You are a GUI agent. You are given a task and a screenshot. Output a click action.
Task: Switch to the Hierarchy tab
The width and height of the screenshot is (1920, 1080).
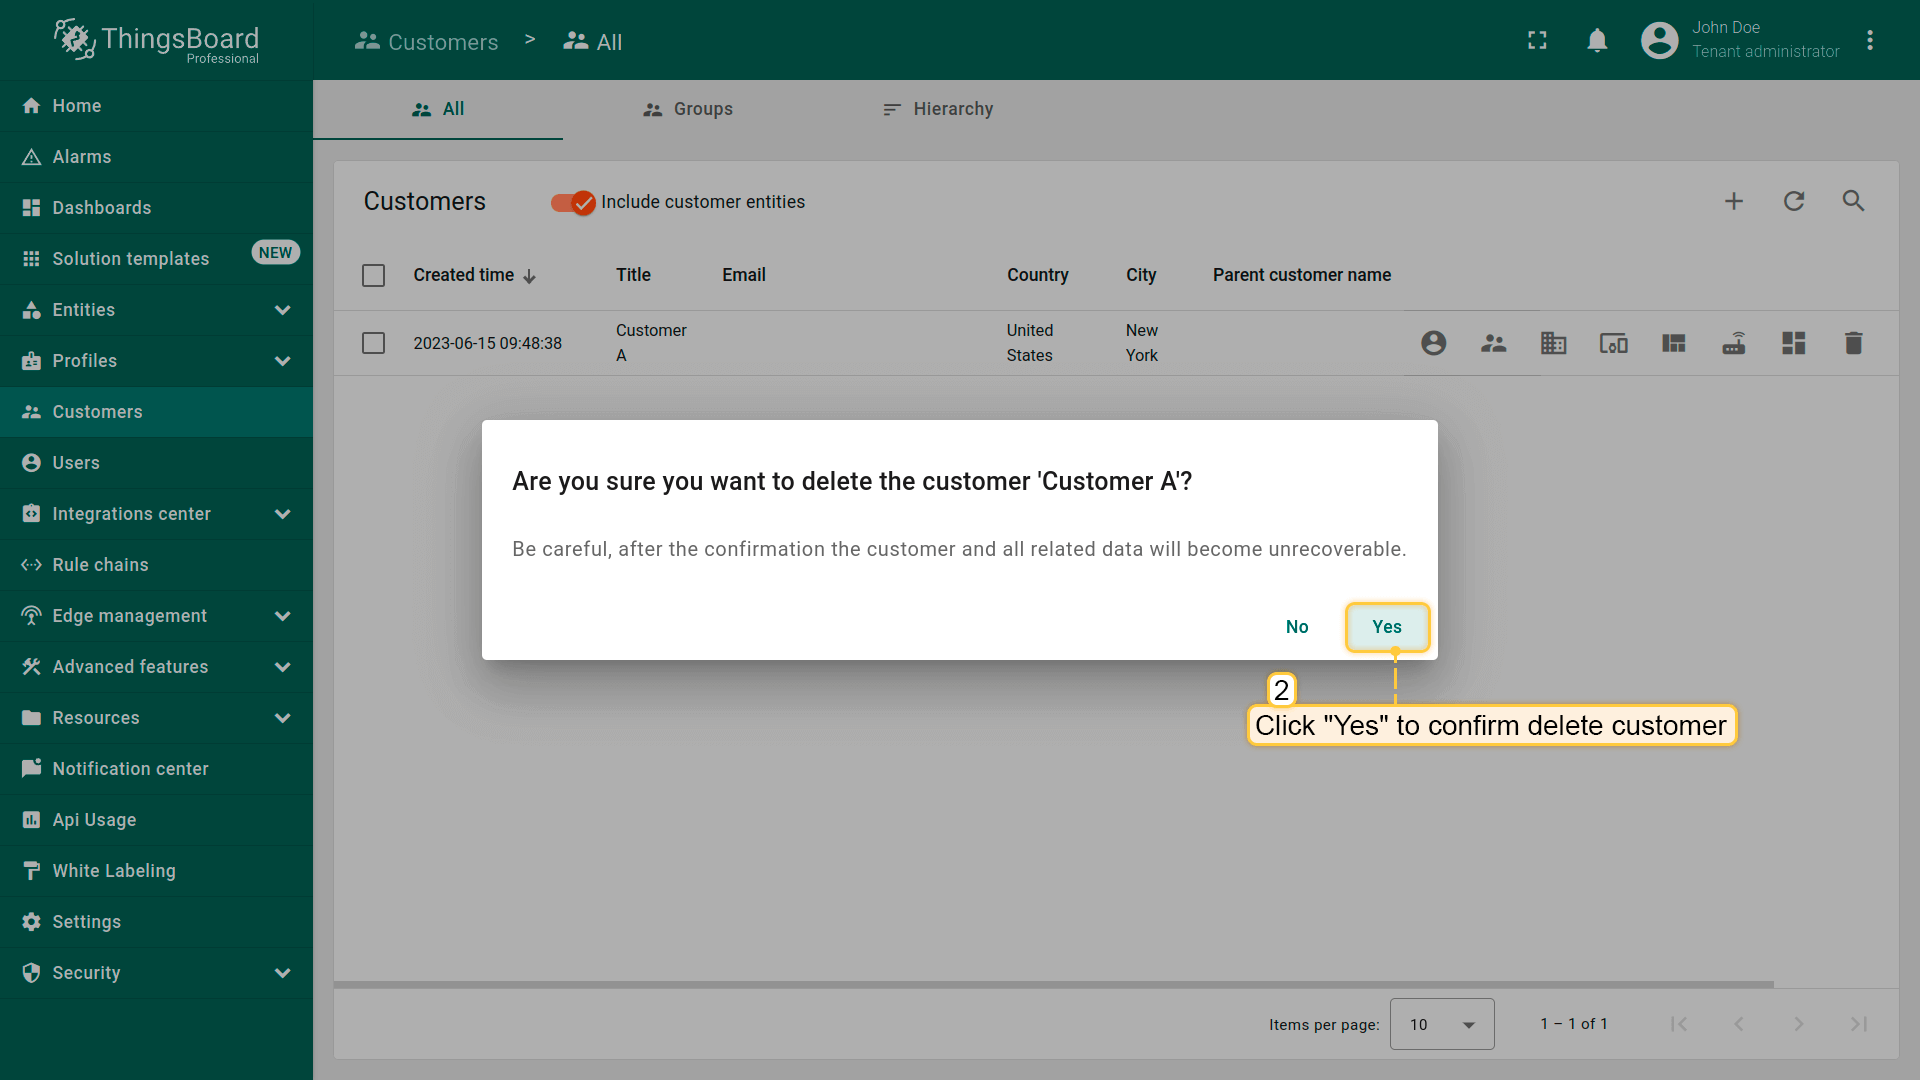click(x=938, y=109)
